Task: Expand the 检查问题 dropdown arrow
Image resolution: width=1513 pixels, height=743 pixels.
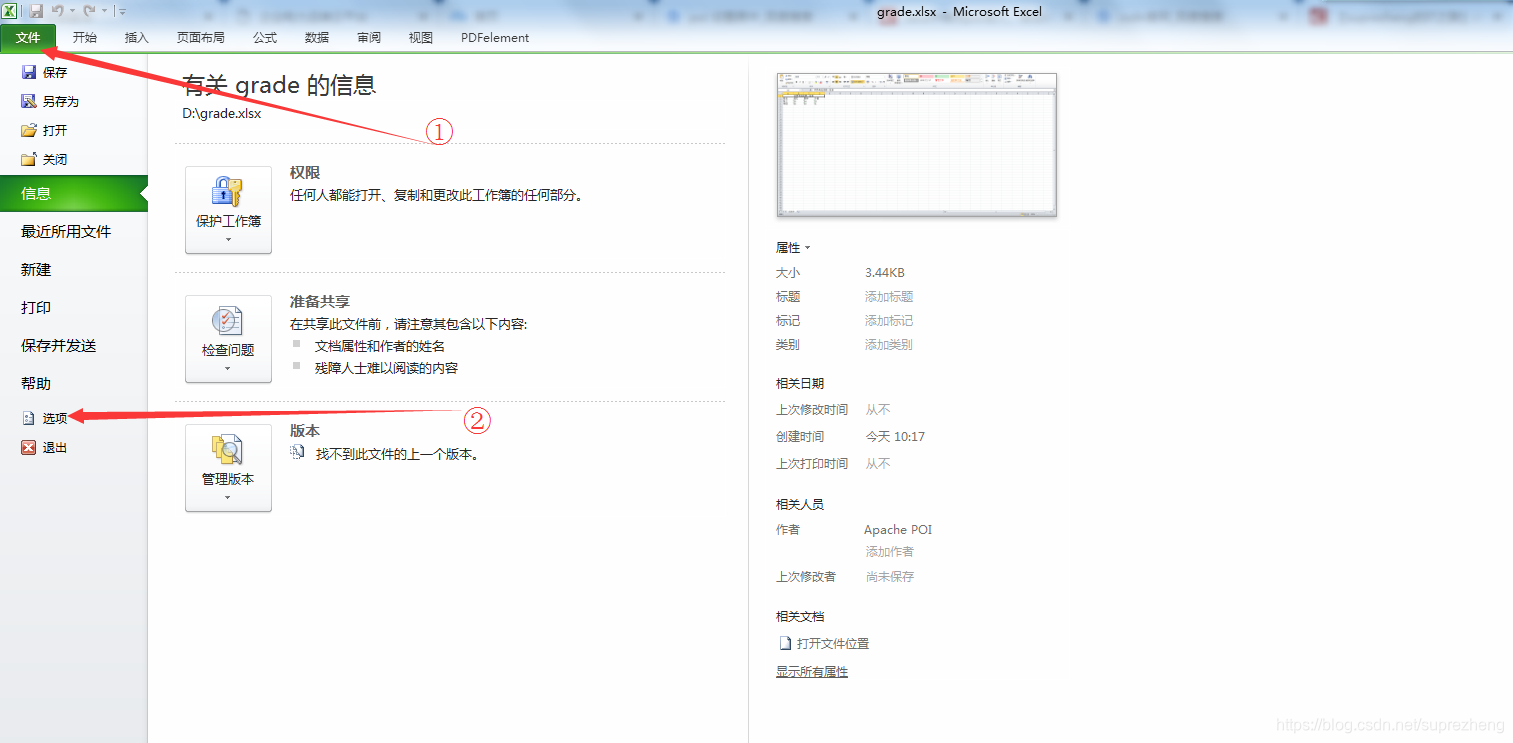Action: [x=228, y=369]
